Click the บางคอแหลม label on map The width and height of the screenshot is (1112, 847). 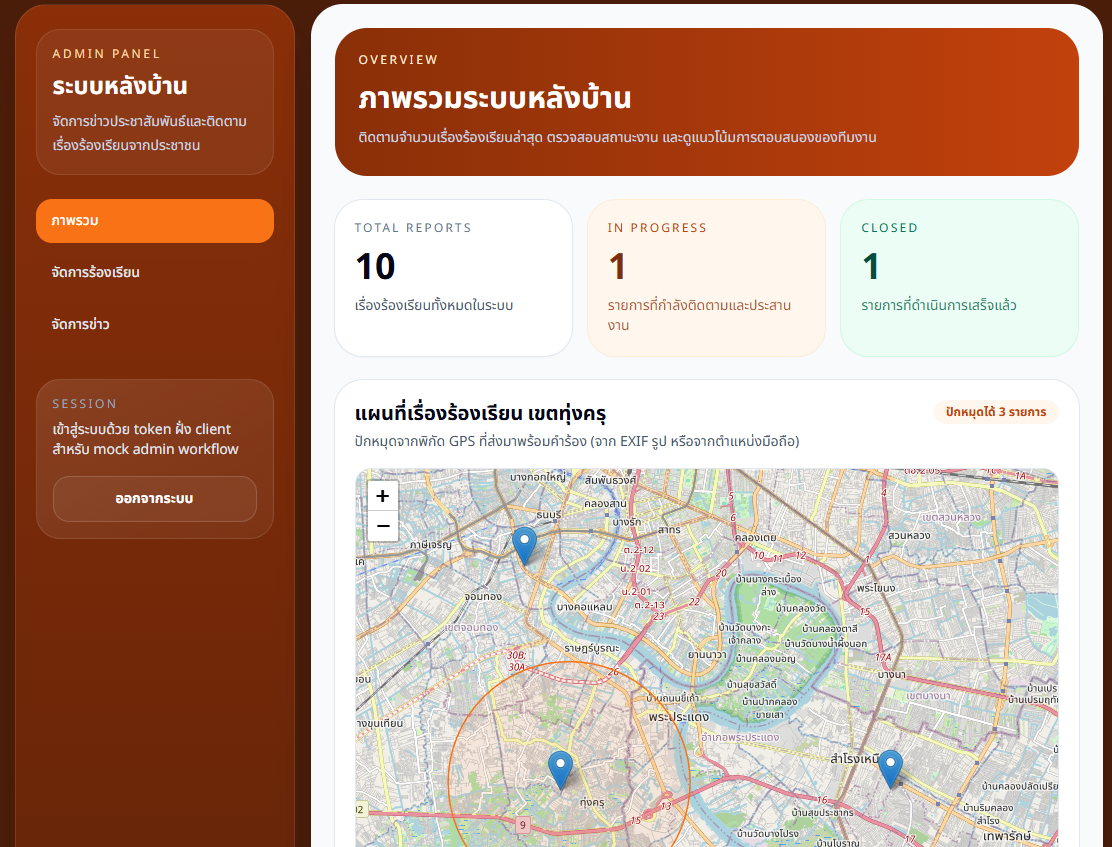584,607
